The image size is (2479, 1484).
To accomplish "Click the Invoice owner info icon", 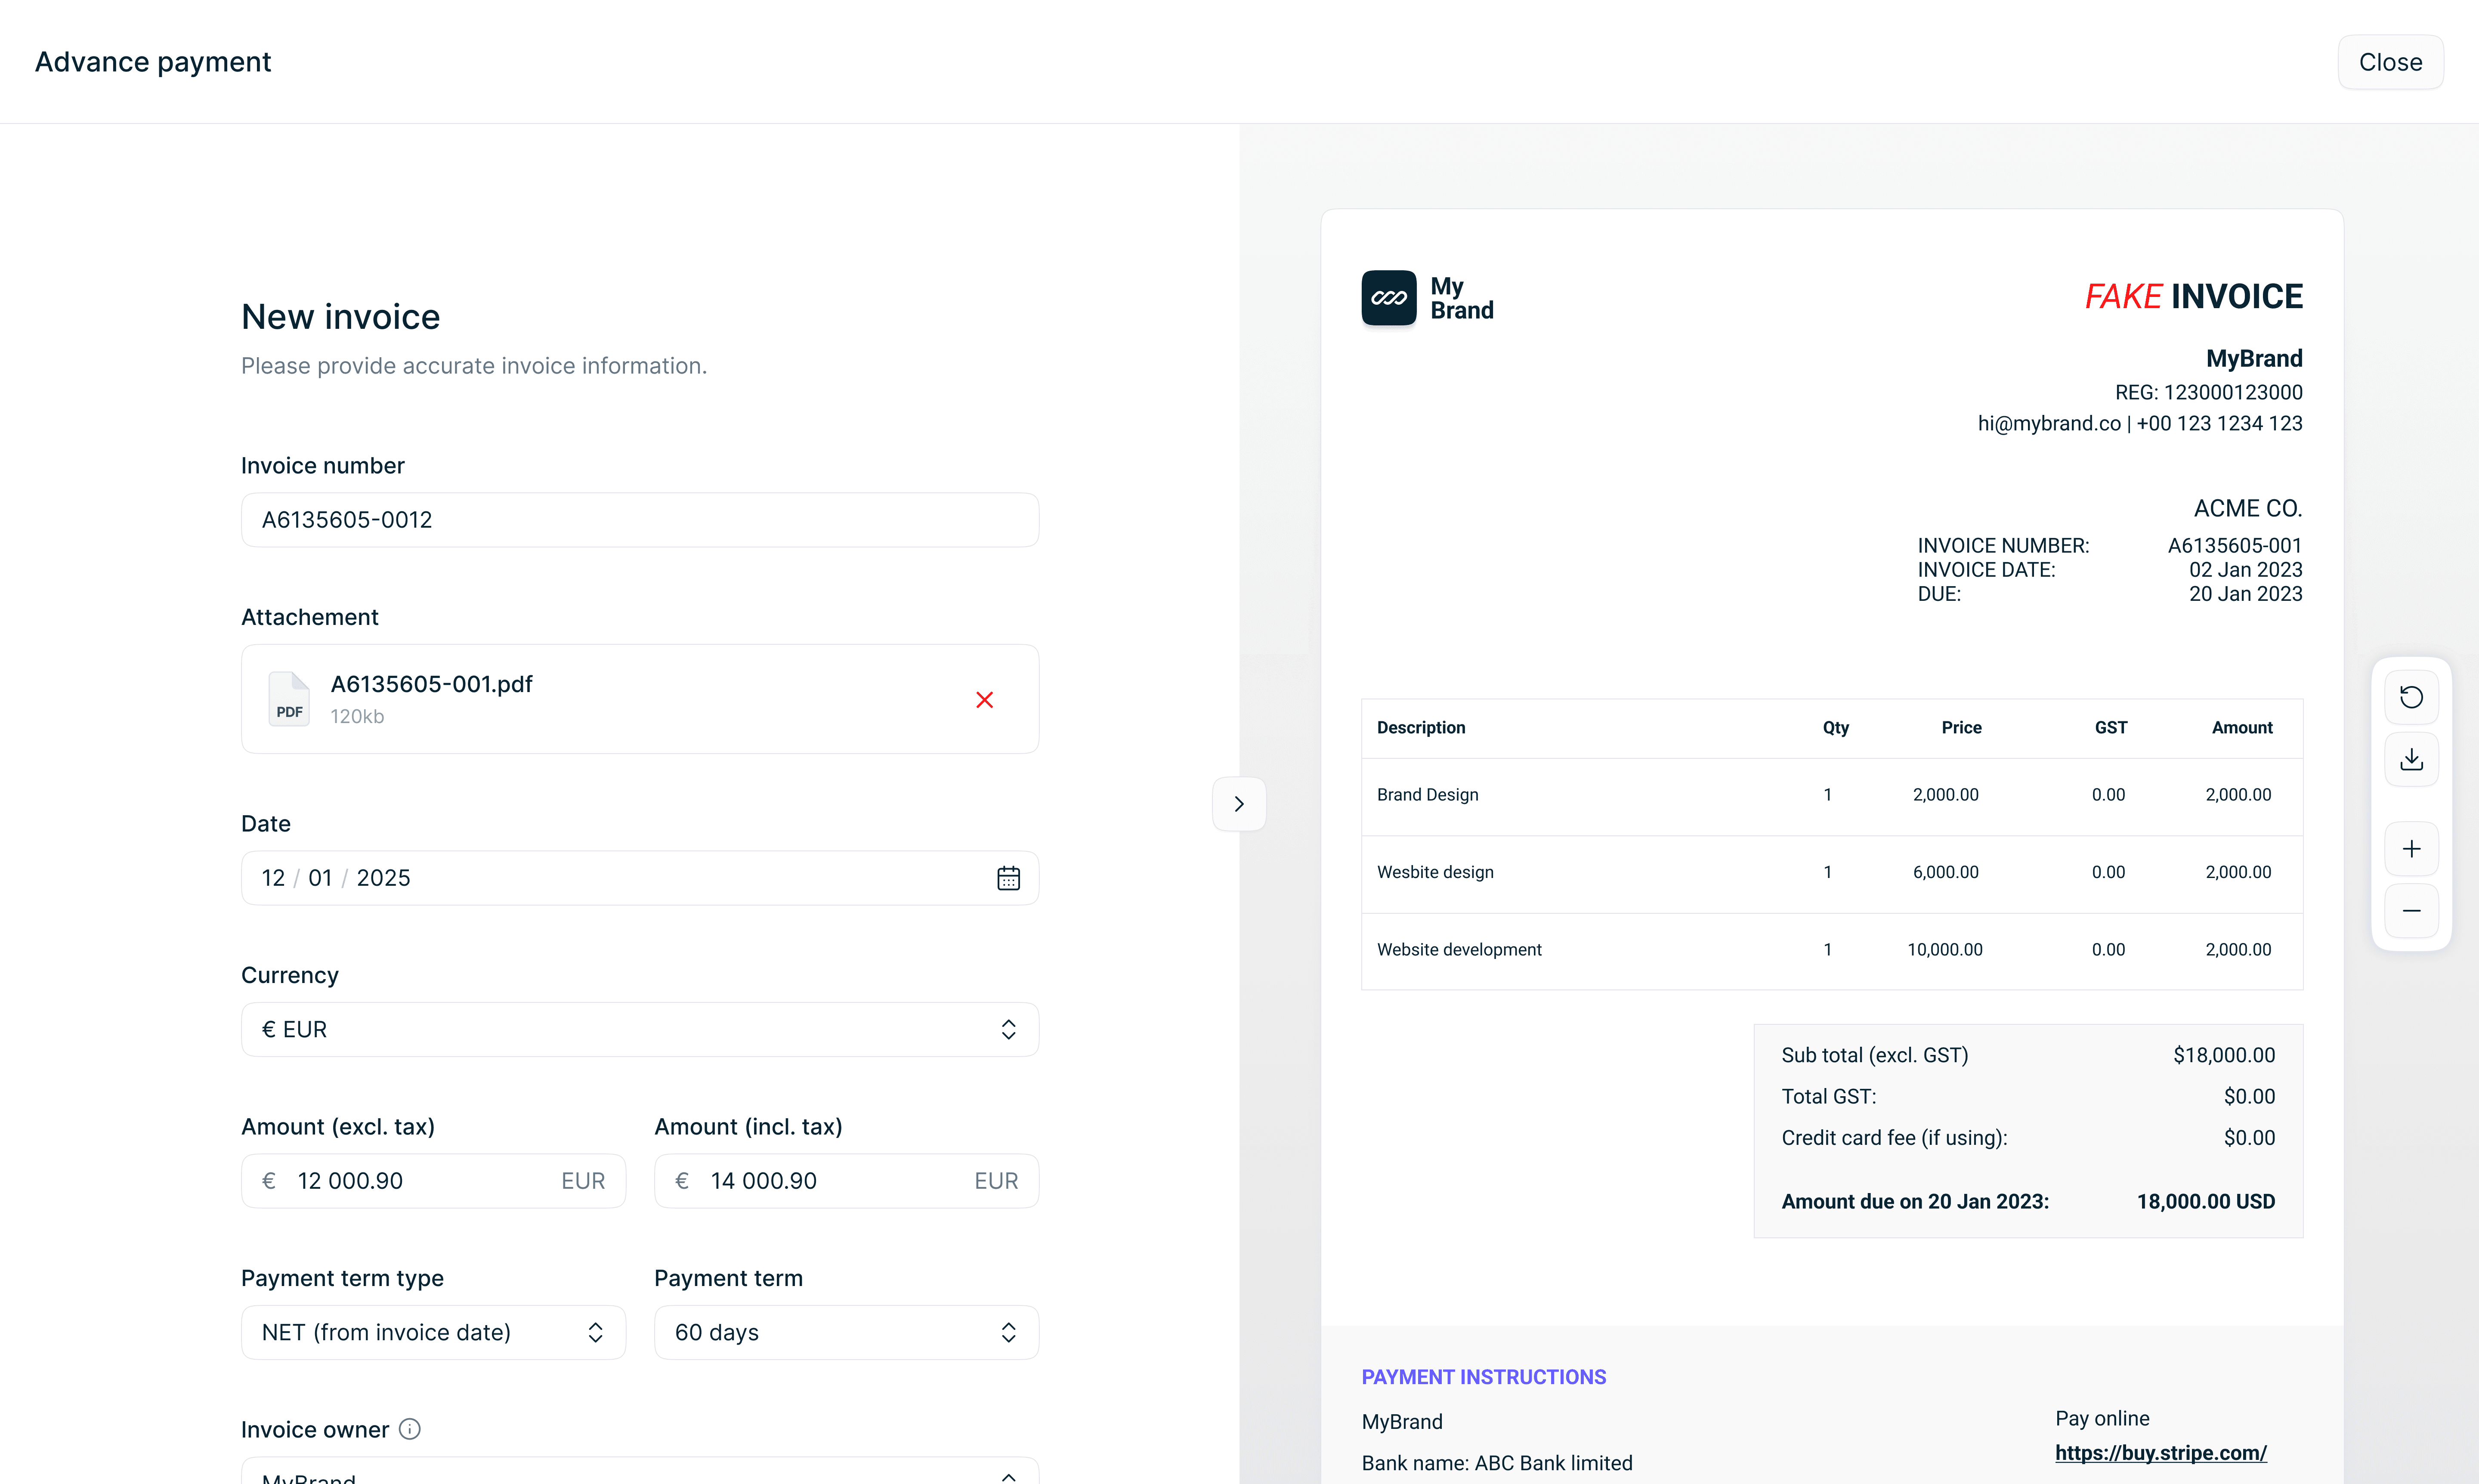I will [x=410, y=1429].
